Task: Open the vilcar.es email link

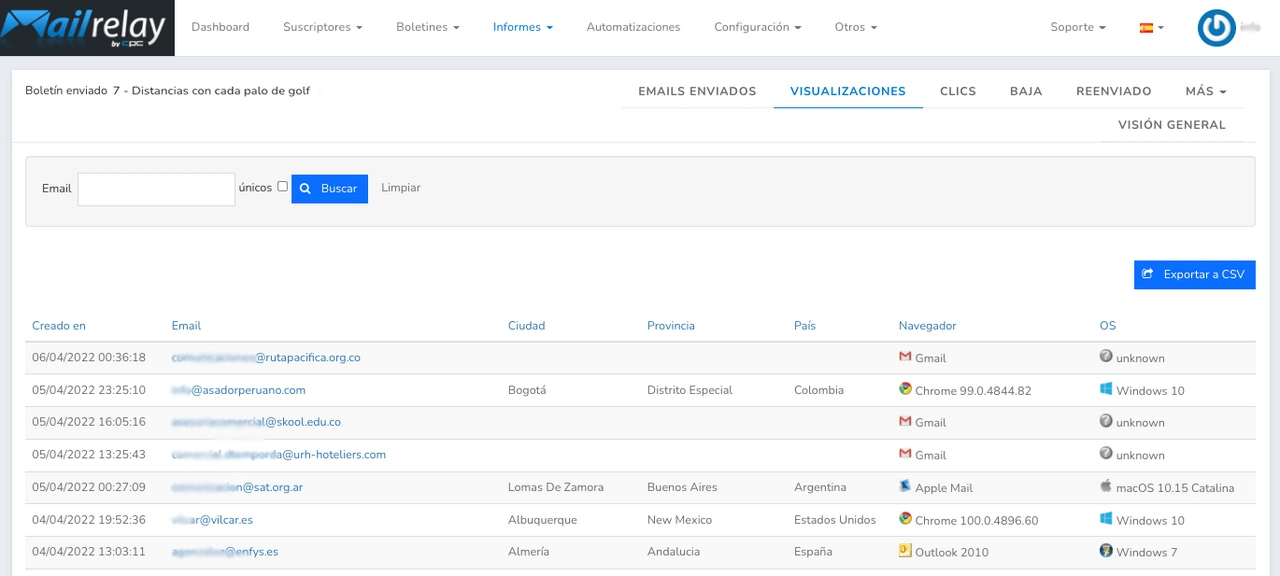Action: (212, 520)
